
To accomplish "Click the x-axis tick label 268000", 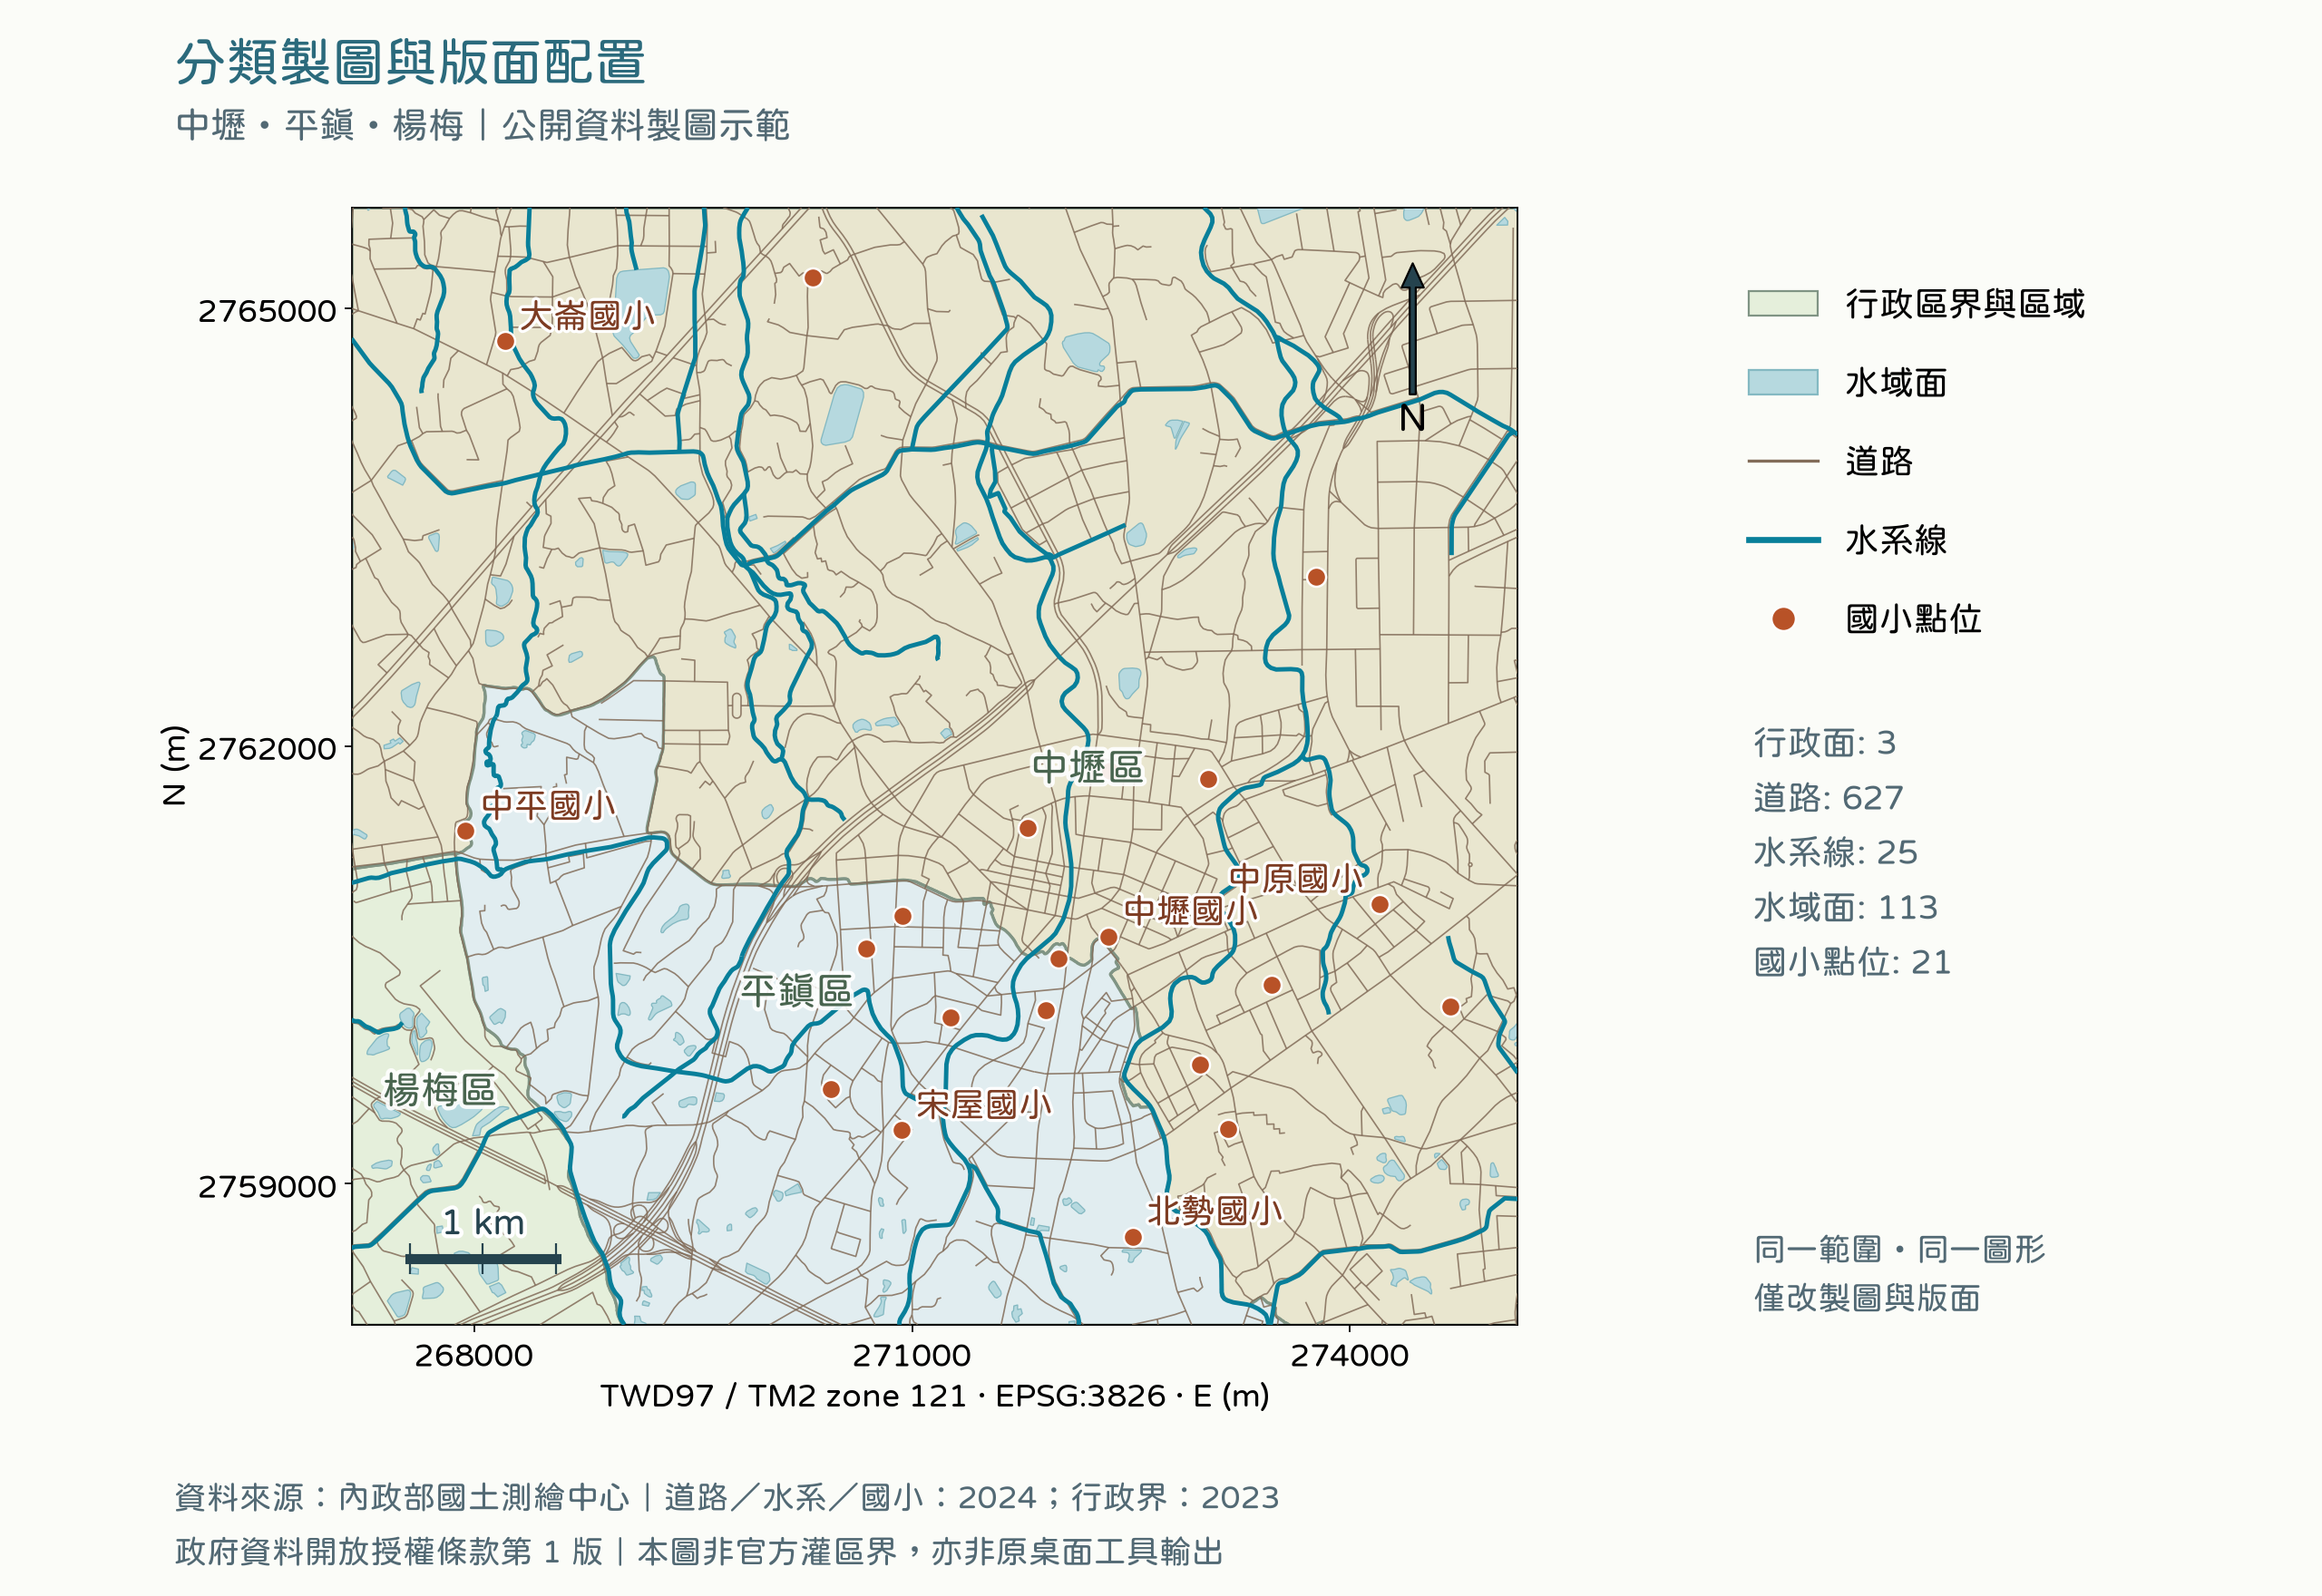I will coord(473,1355).
